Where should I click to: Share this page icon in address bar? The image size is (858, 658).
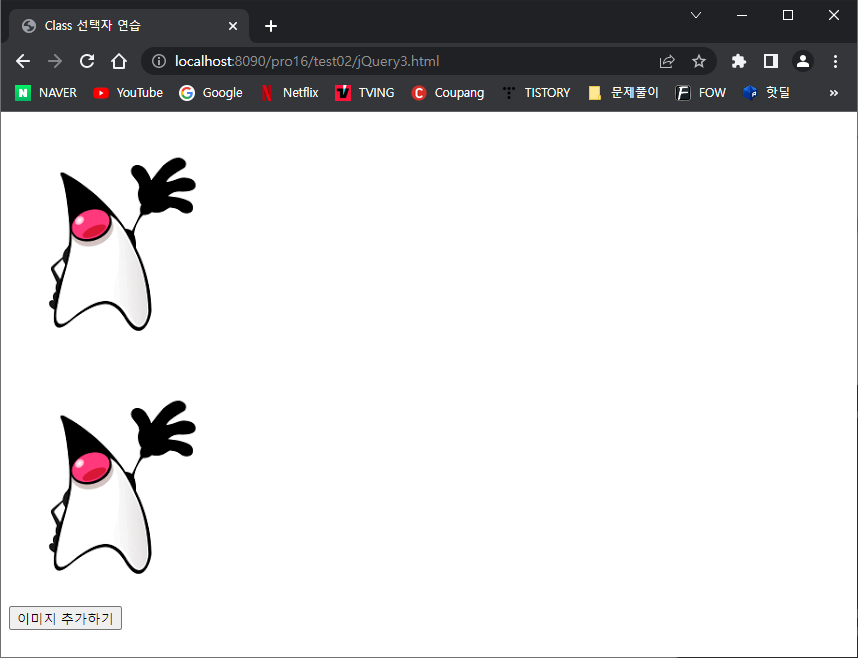(667, 61)
